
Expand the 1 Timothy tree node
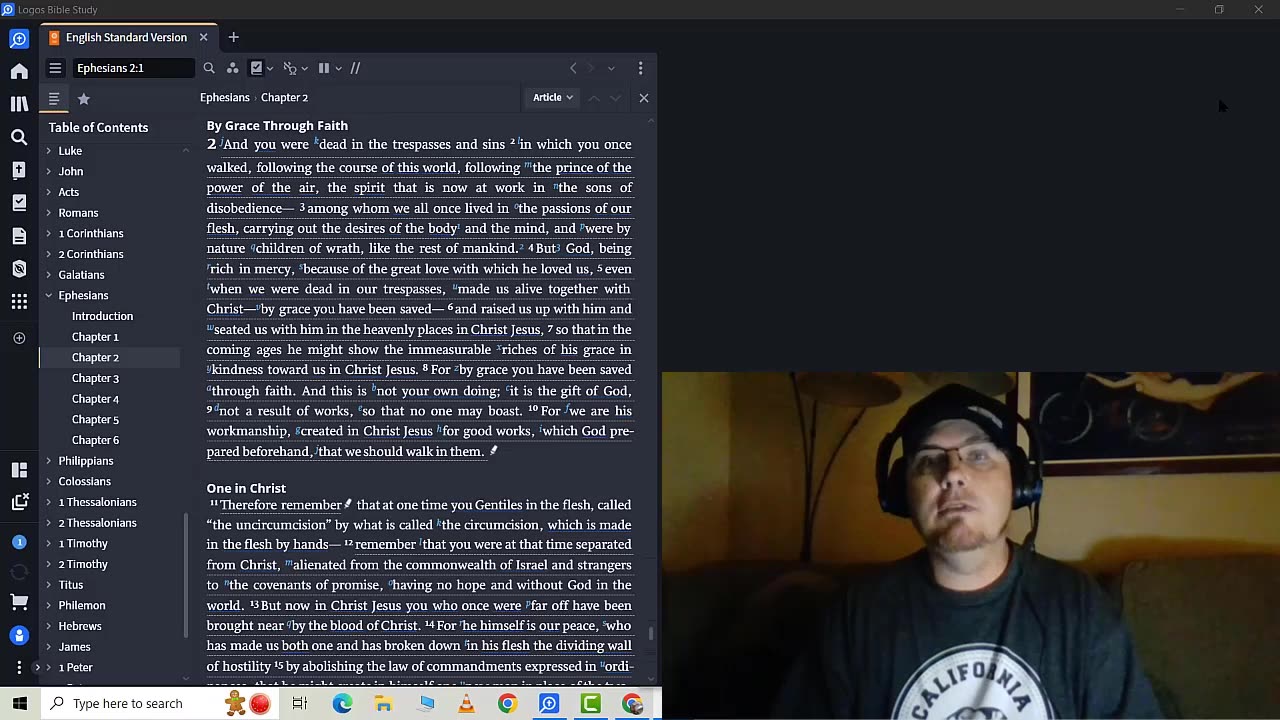pyautogui.click(x=48, y=543)
